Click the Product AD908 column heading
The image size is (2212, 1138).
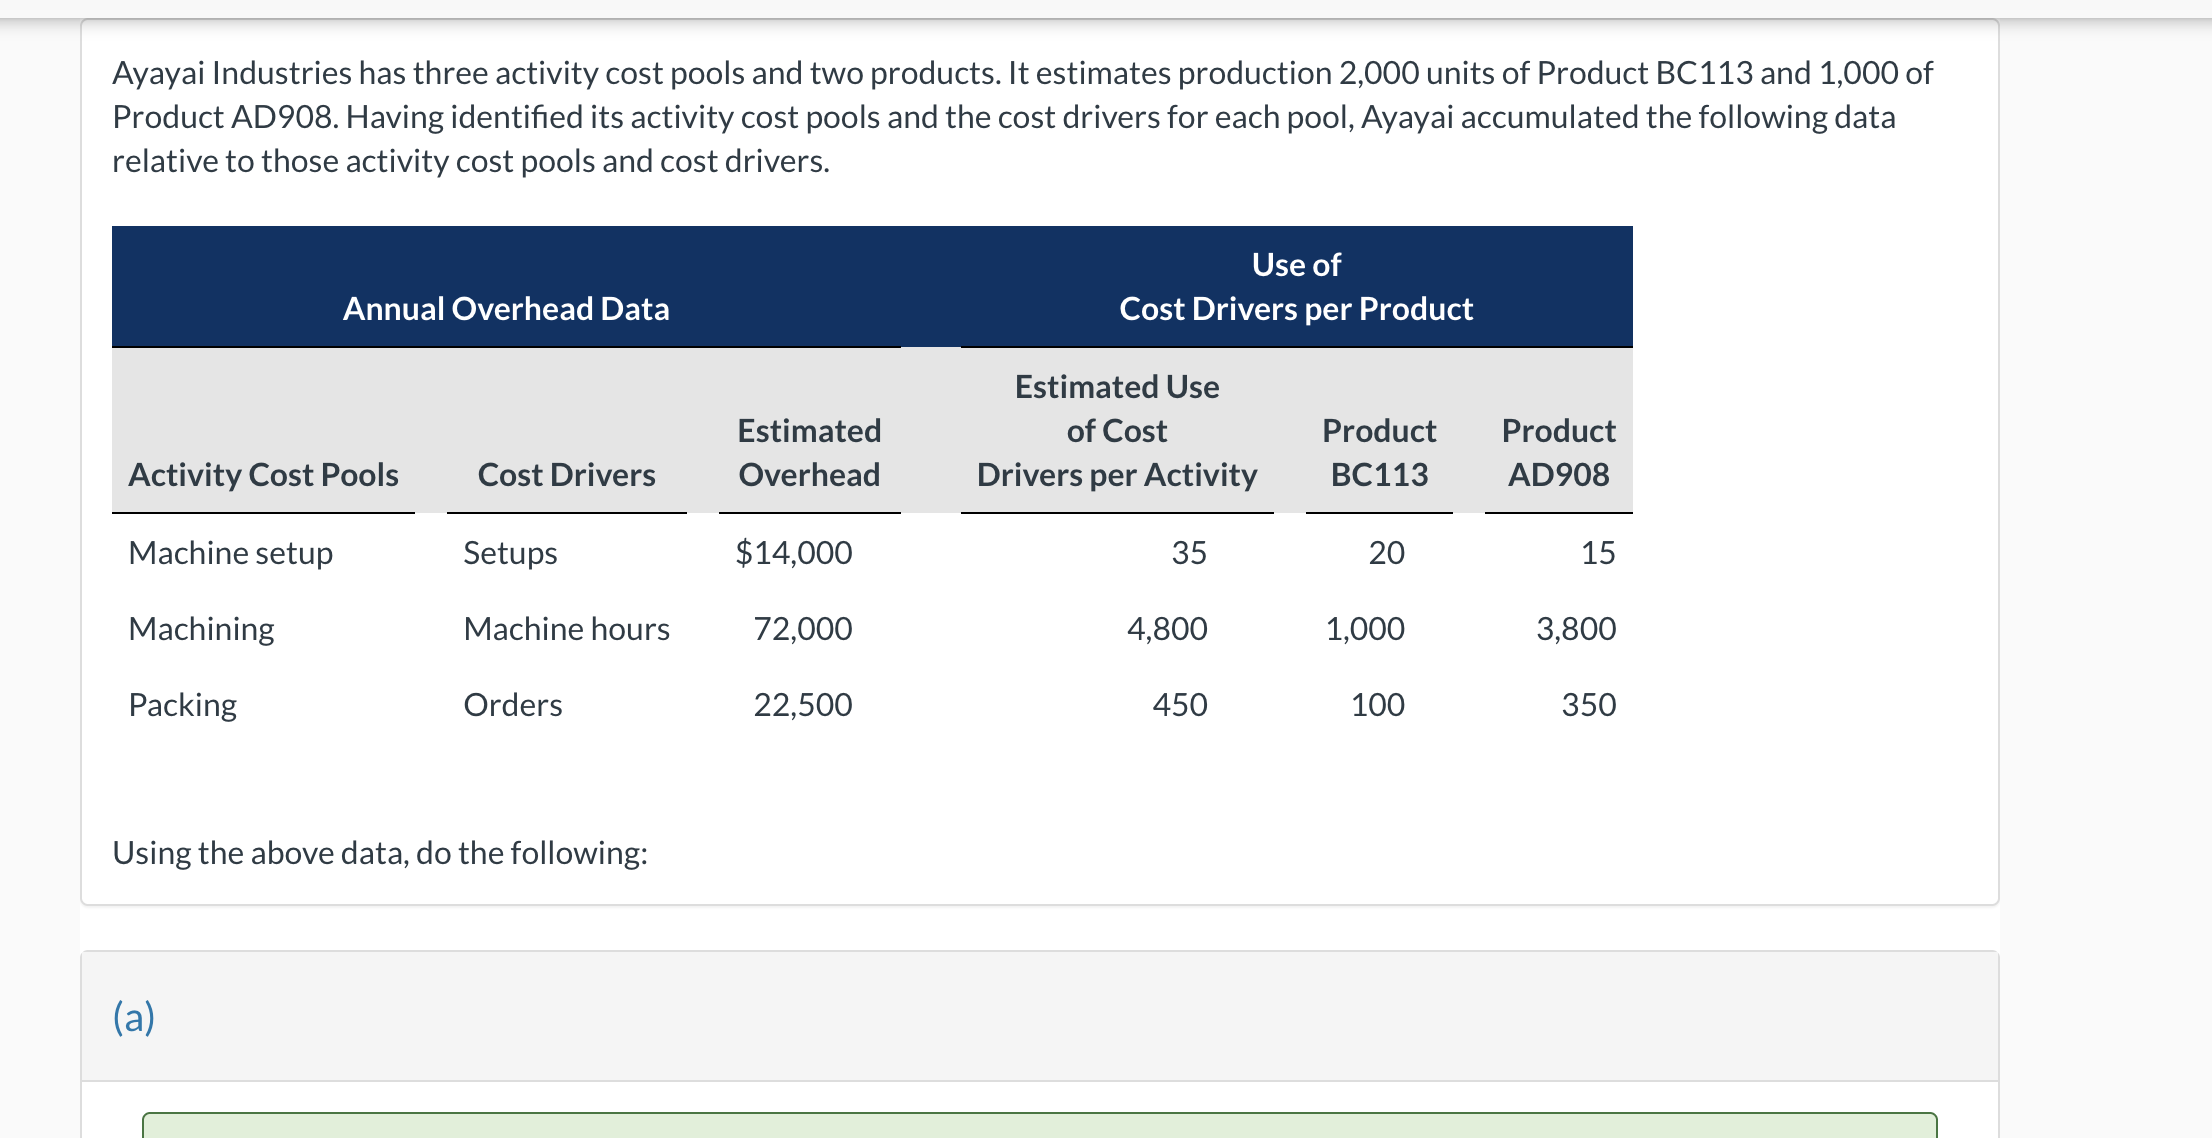click(x=1558, y=453)
